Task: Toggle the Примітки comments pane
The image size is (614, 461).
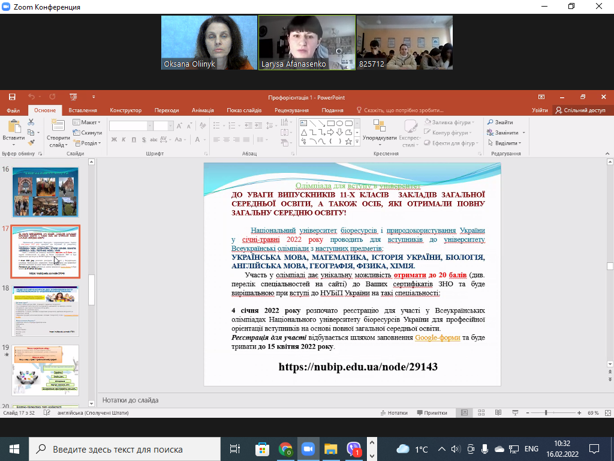Action: (432, 413)
